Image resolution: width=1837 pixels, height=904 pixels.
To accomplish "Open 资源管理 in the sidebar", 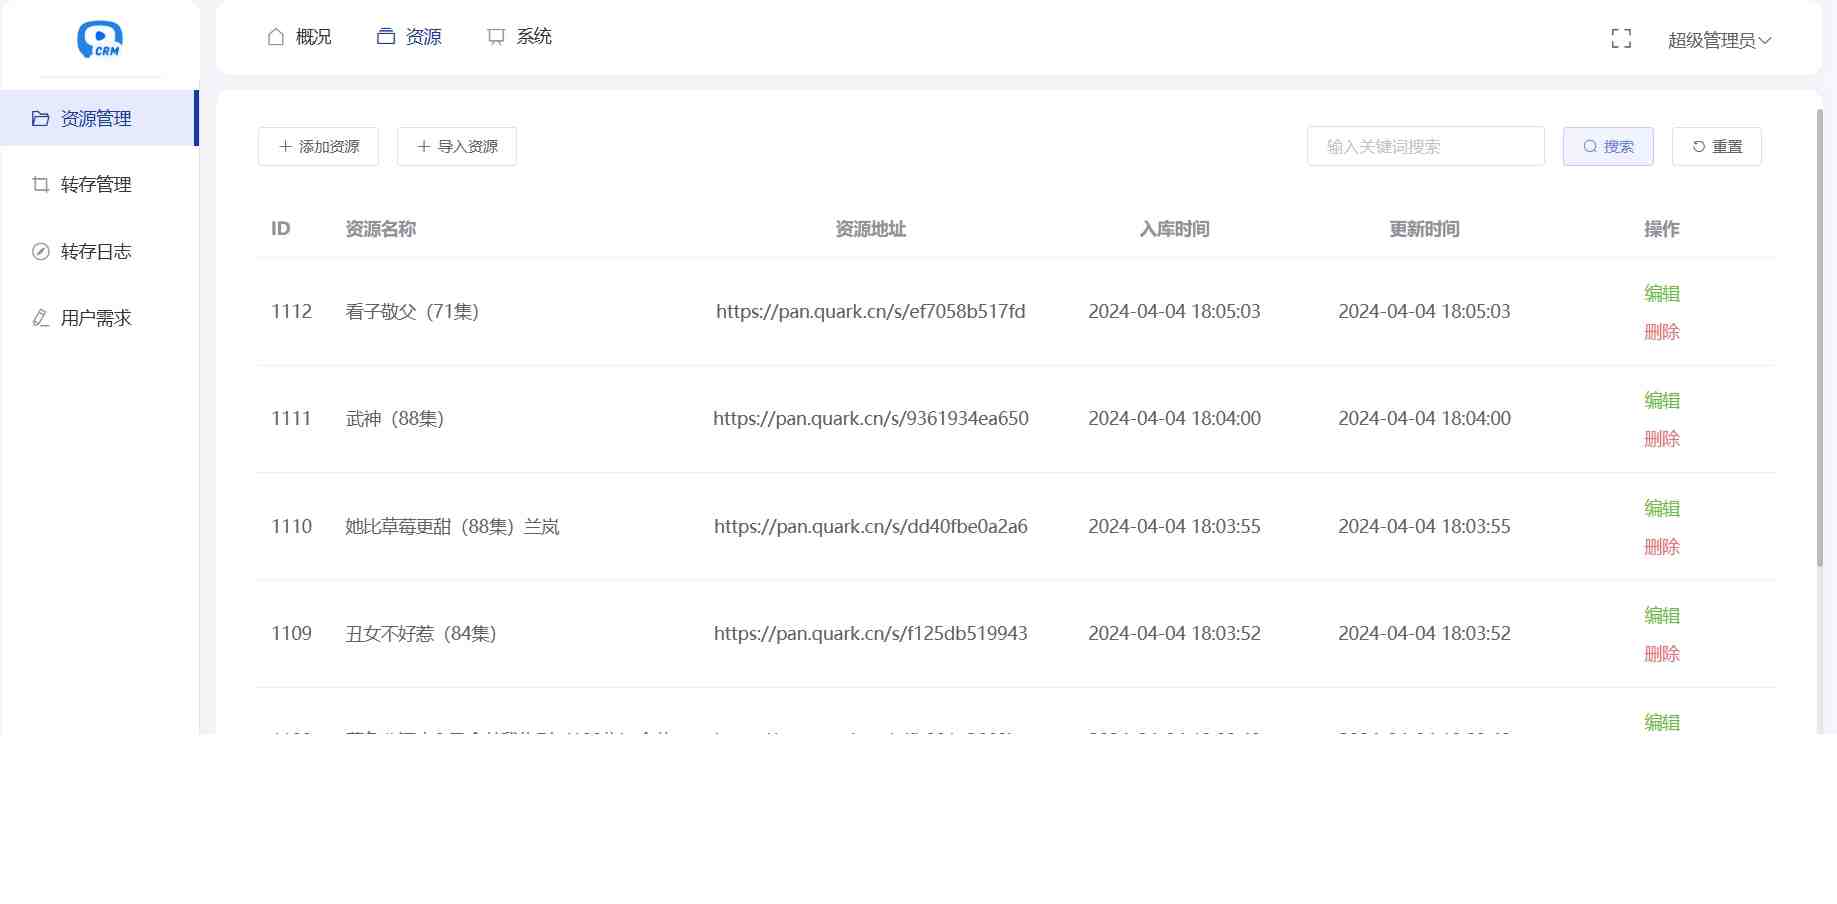I will point(96,119).
